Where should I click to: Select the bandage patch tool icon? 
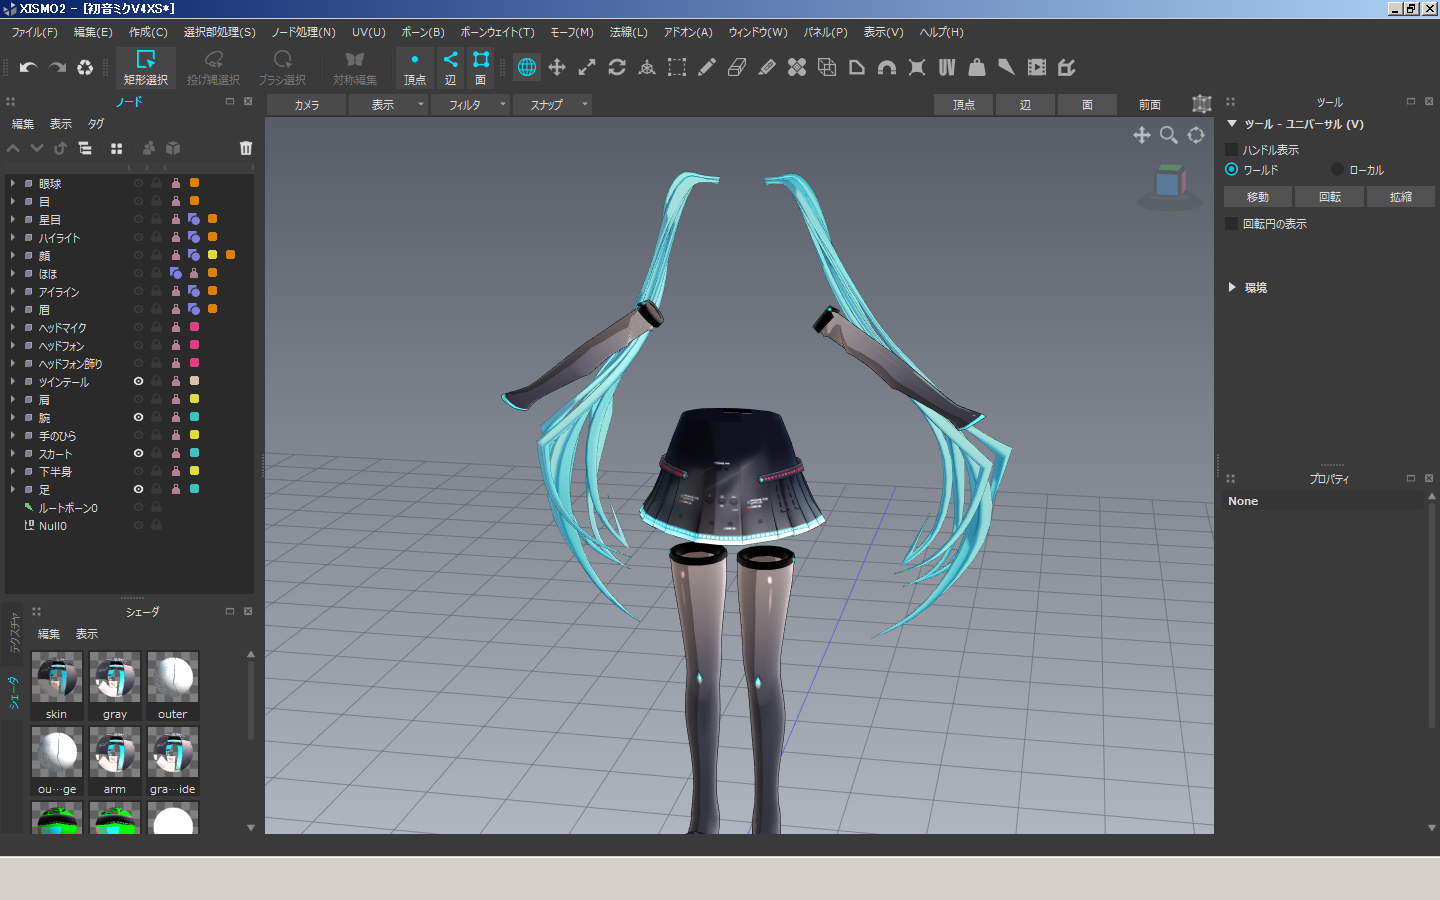797,67
